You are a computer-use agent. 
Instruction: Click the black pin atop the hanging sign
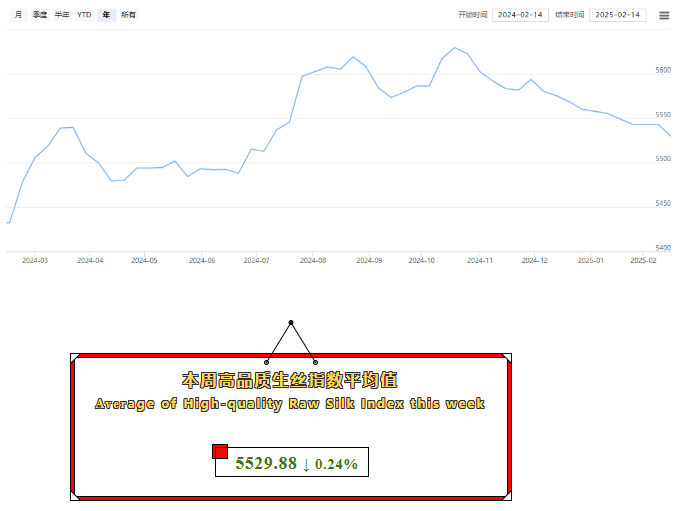pyautogui.click(x=291, y=322)
